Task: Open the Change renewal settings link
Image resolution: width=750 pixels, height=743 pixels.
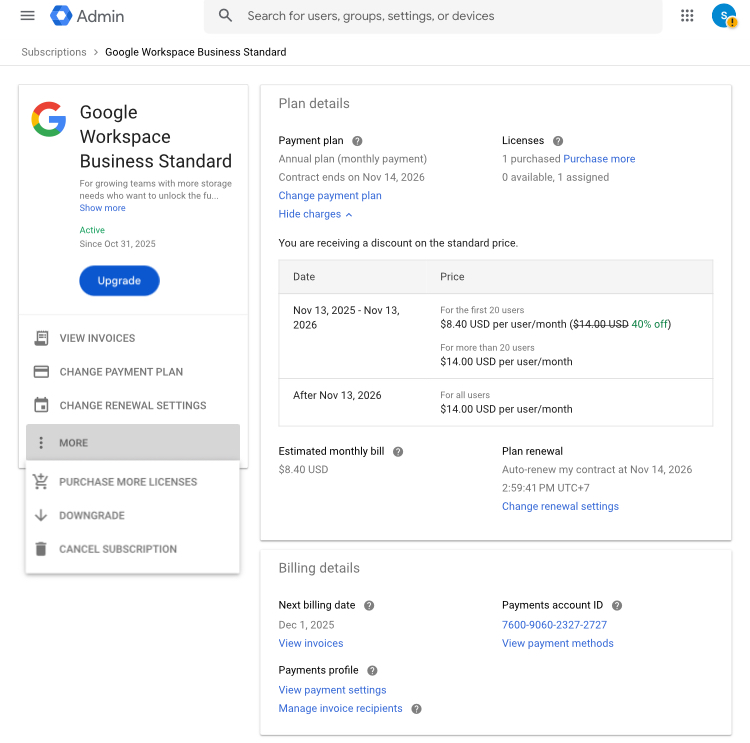Action: (560, 506)
